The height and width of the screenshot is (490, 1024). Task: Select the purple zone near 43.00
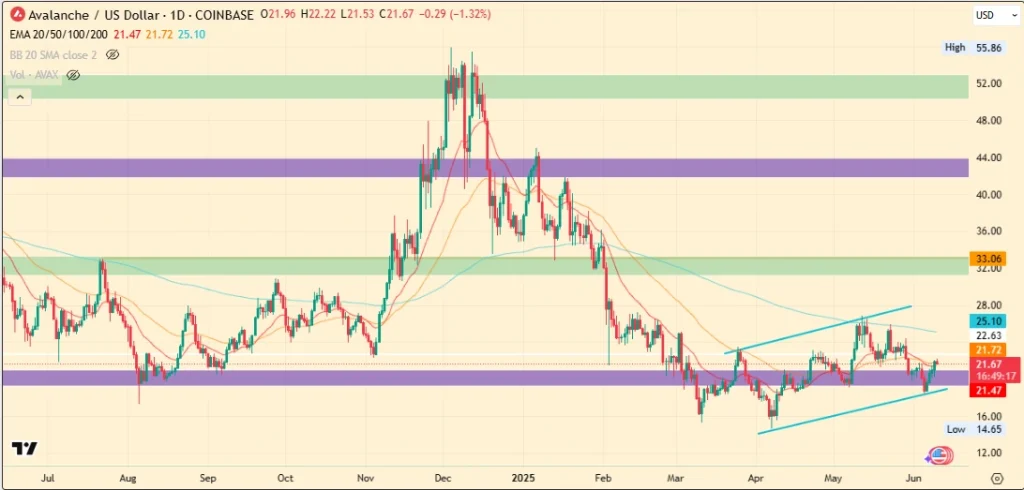485,168
